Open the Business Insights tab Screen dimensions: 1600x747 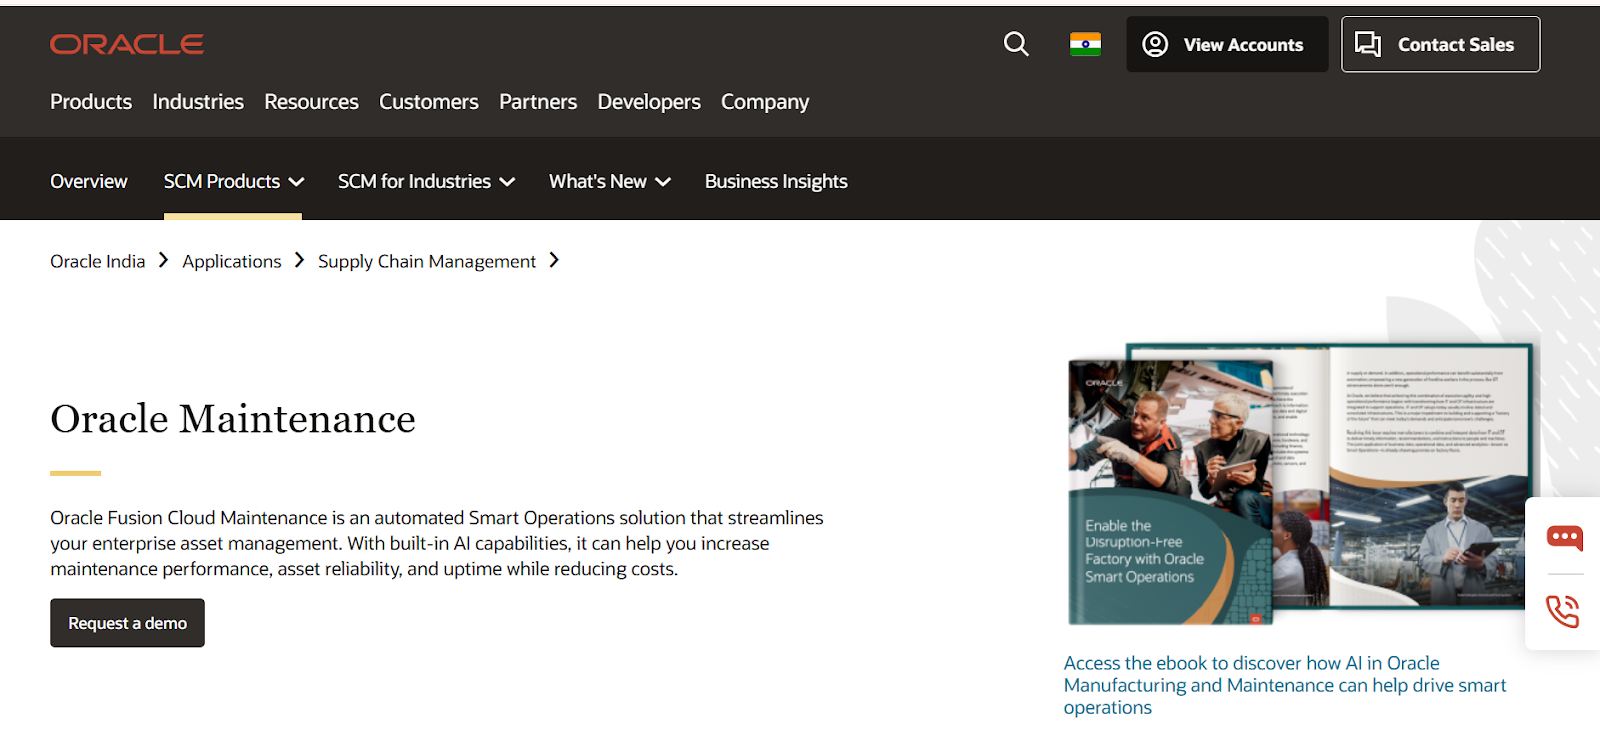tap(776, 181)
